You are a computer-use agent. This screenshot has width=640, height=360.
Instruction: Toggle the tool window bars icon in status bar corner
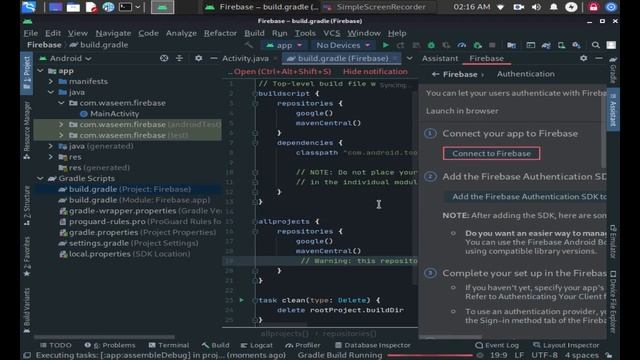point(27,356)
